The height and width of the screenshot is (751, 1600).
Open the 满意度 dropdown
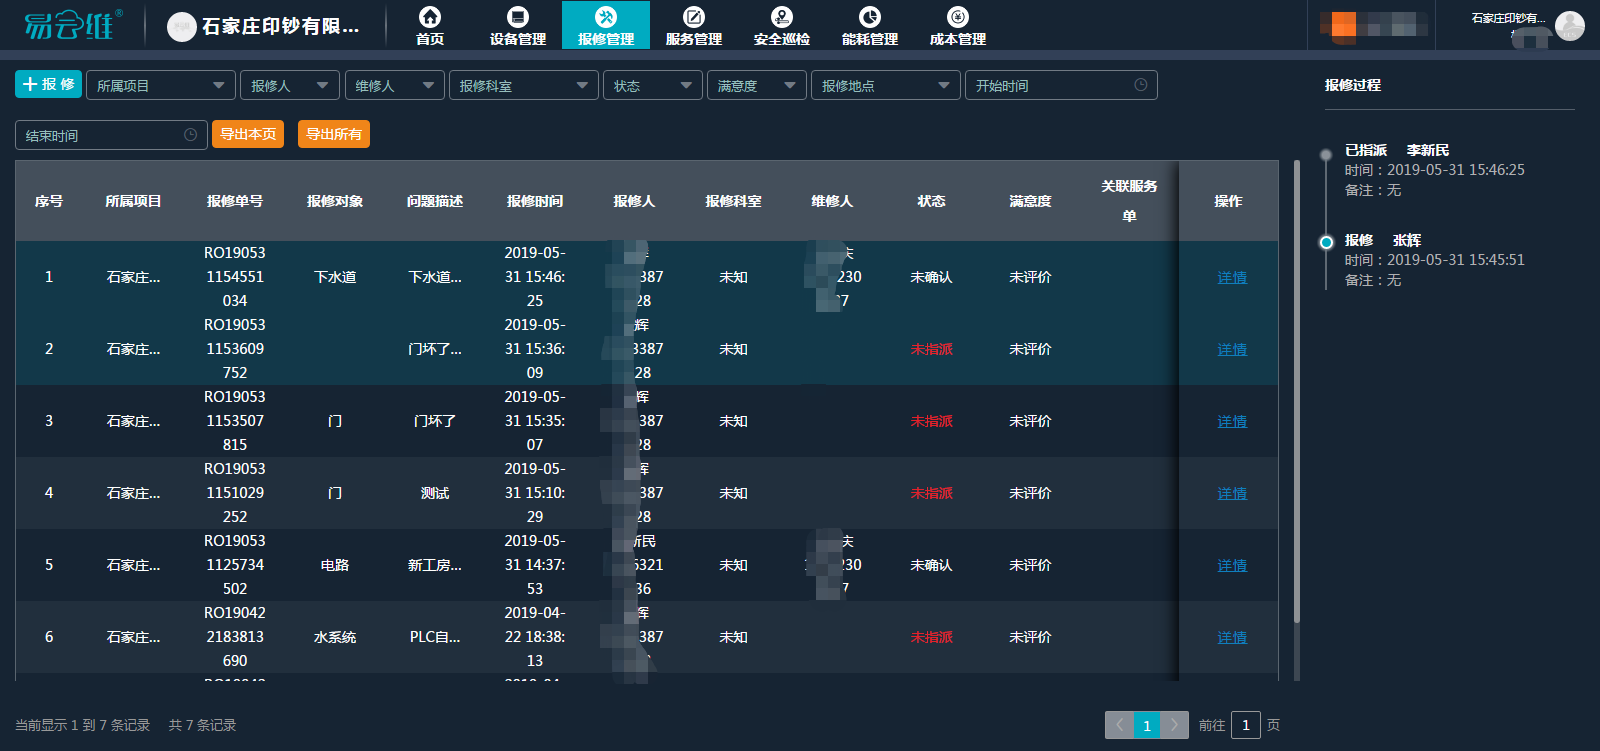point(756,86)
